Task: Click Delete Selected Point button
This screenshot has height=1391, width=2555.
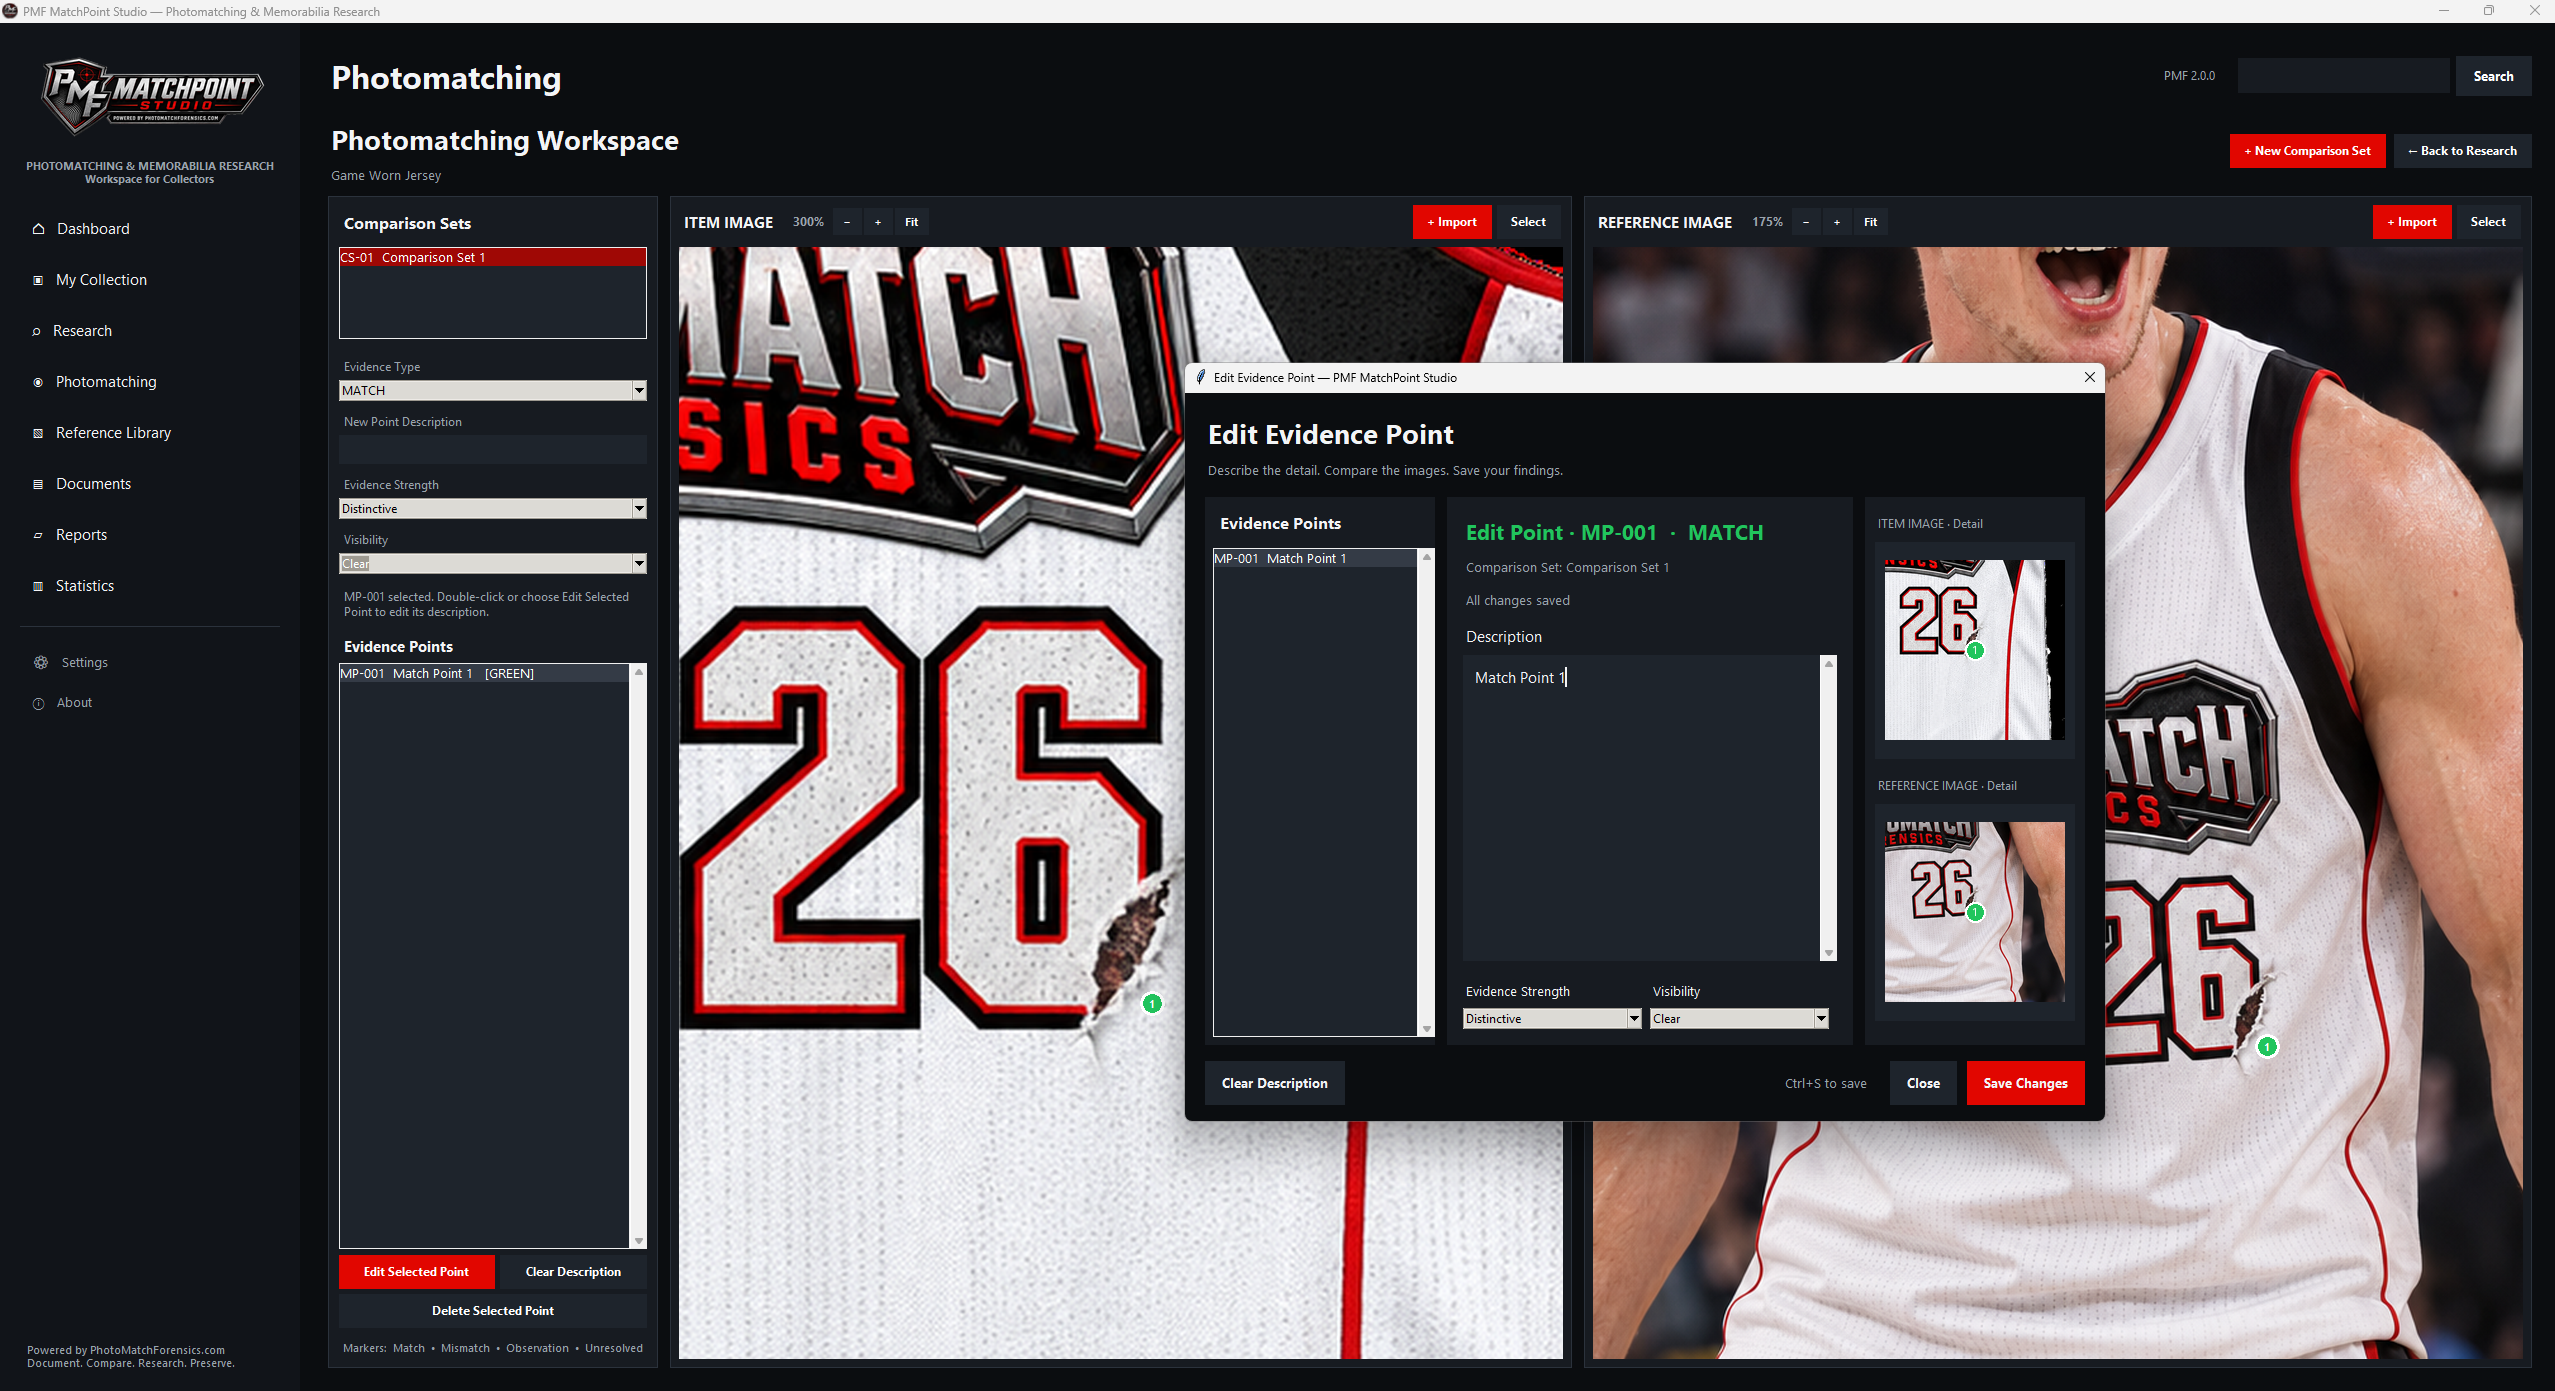Action: tap(493, 1311)
